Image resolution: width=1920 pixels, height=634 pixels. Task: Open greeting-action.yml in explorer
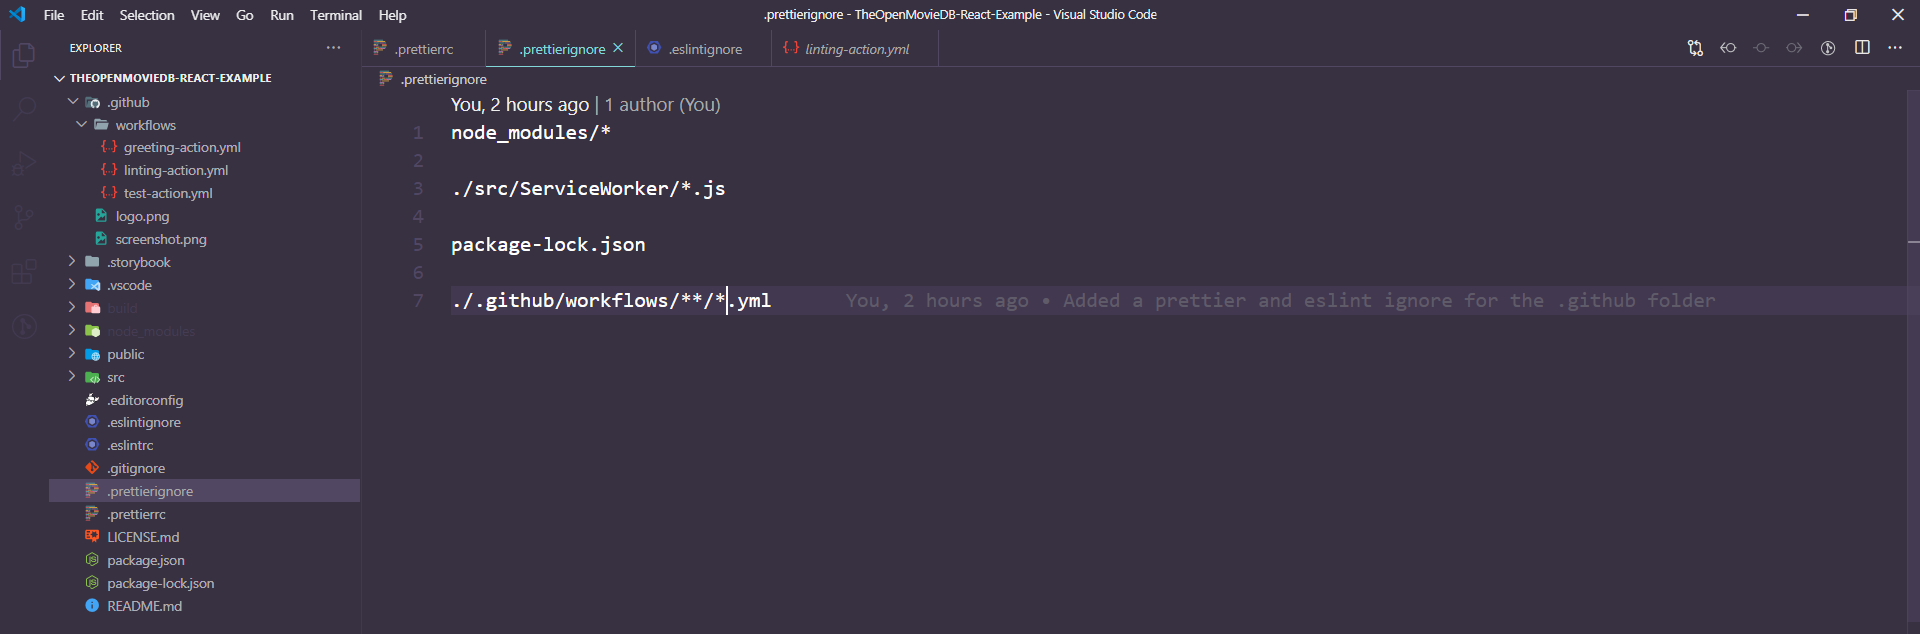pyautogui.click(x=204, y=147)
